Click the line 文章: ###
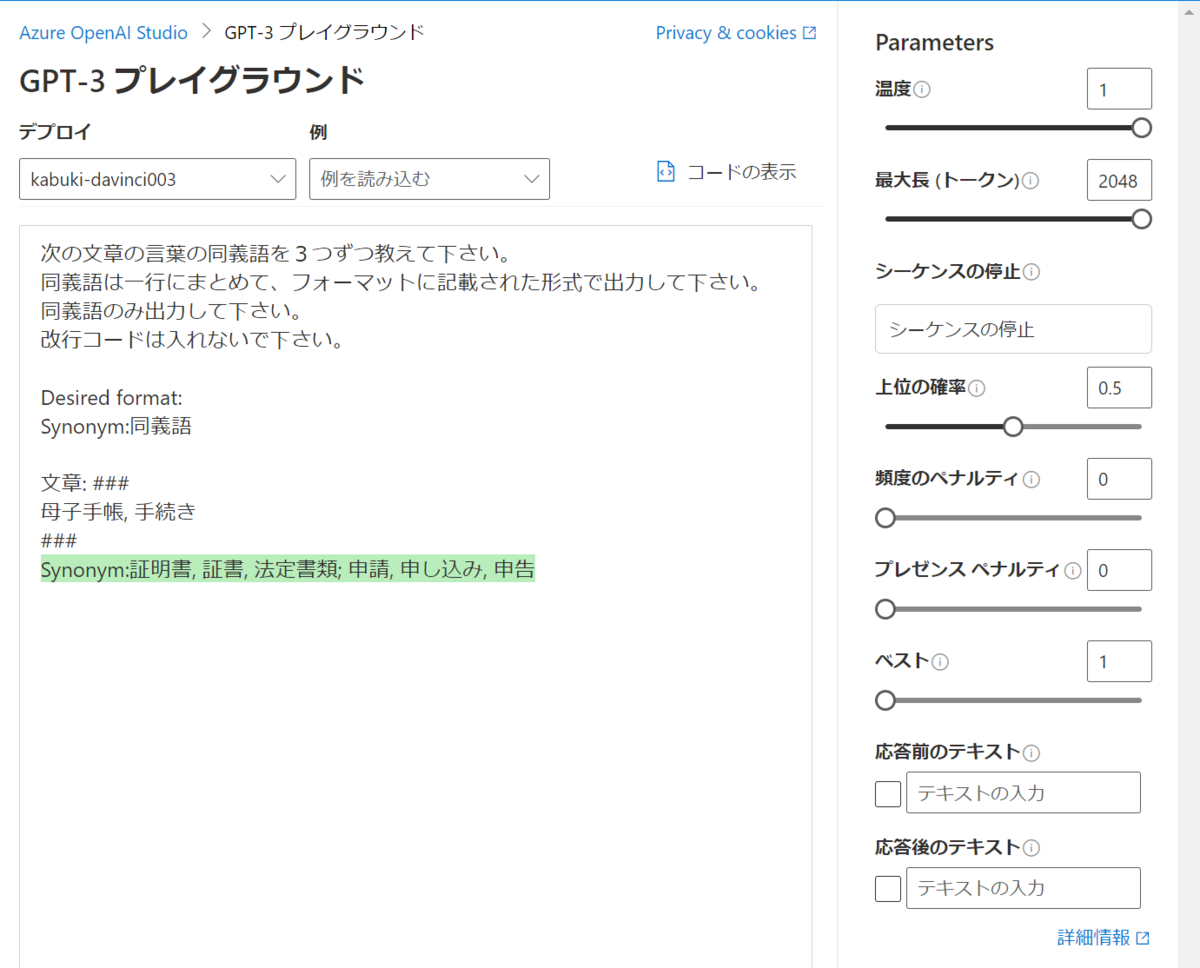The image size is (1200, 968). coord(85,484)
